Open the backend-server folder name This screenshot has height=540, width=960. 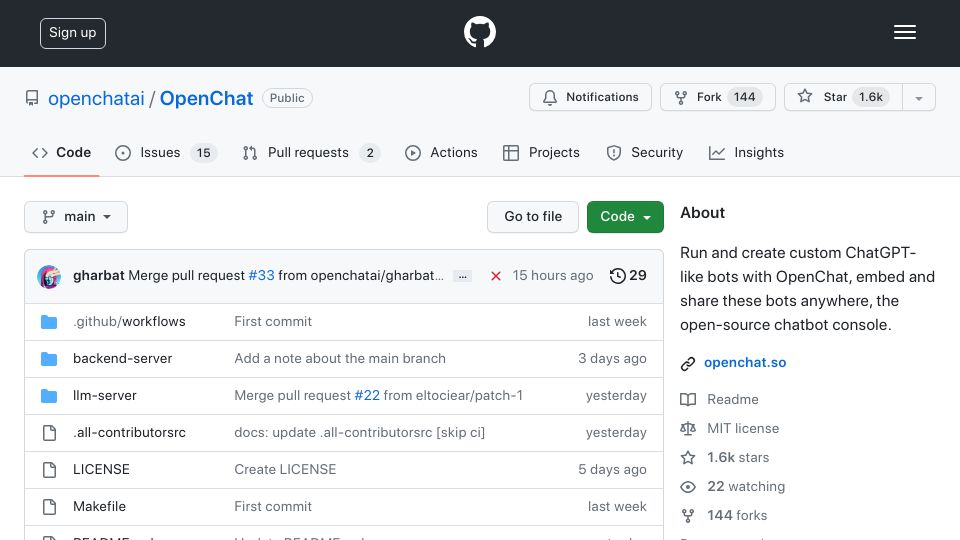click(122, 359)
